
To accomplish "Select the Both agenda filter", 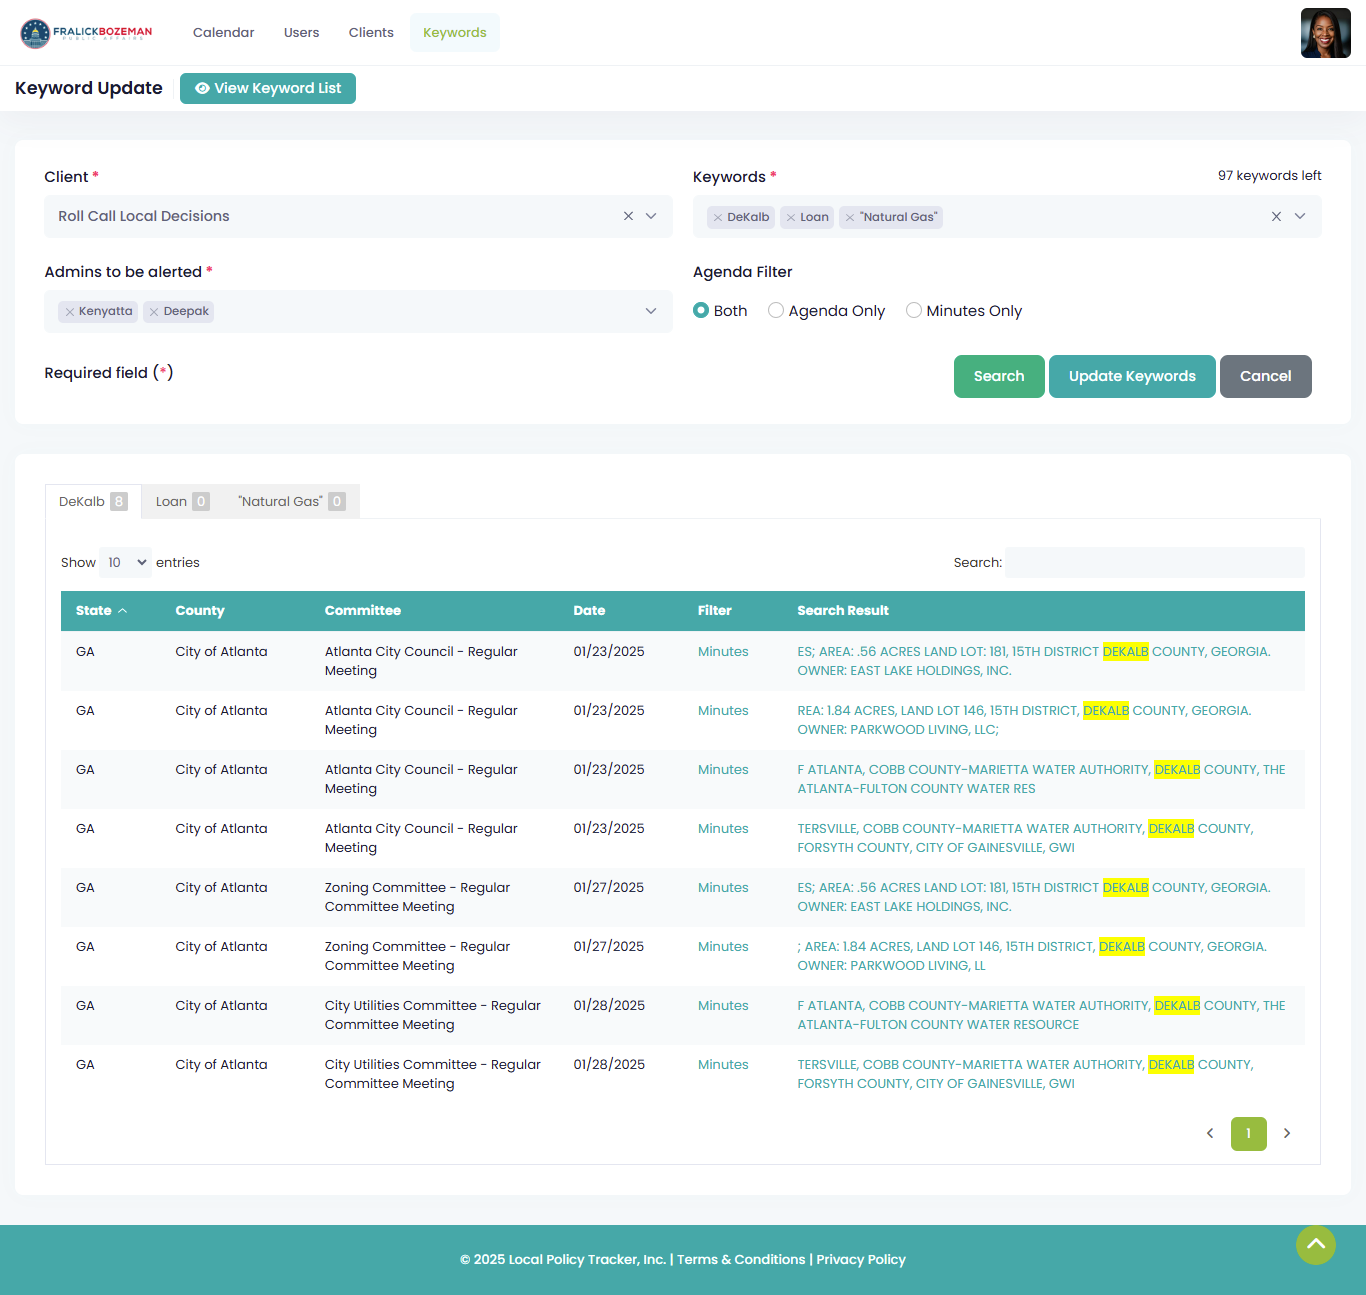I will 701,310.
